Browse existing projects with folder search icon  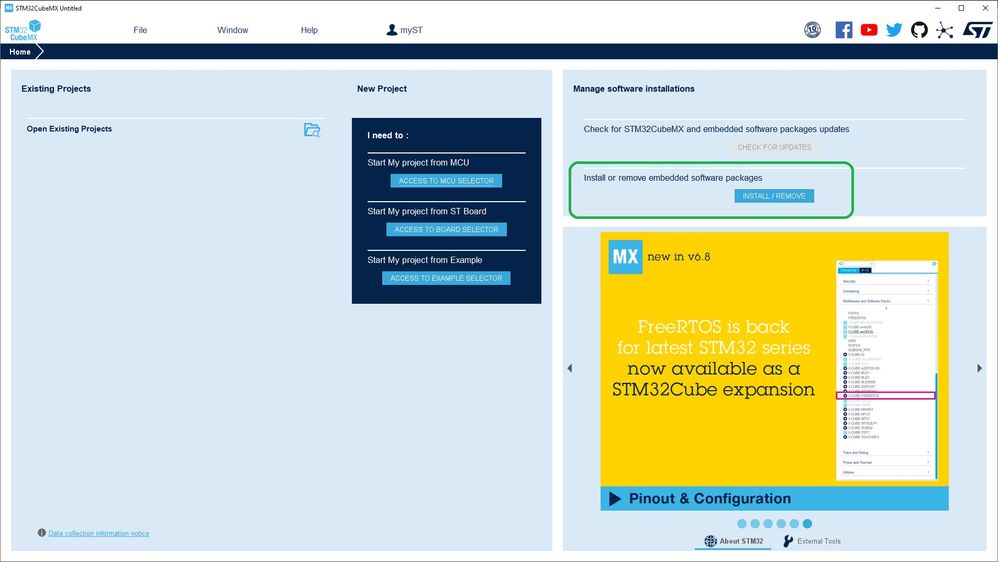tap(312, 130)
